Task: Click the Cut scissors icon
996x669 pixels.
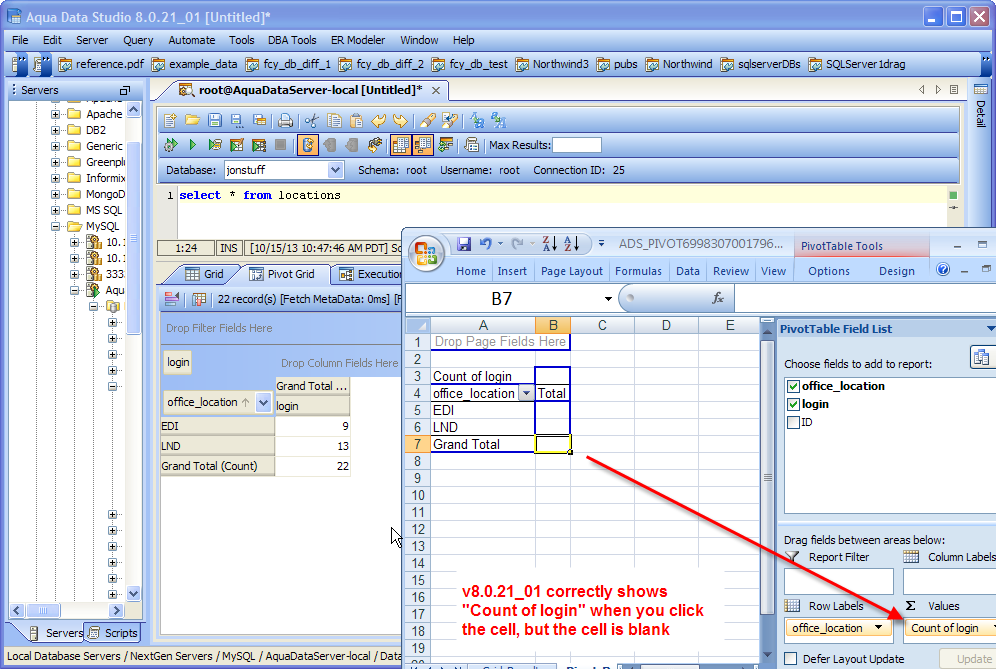Action: (311, 121)
